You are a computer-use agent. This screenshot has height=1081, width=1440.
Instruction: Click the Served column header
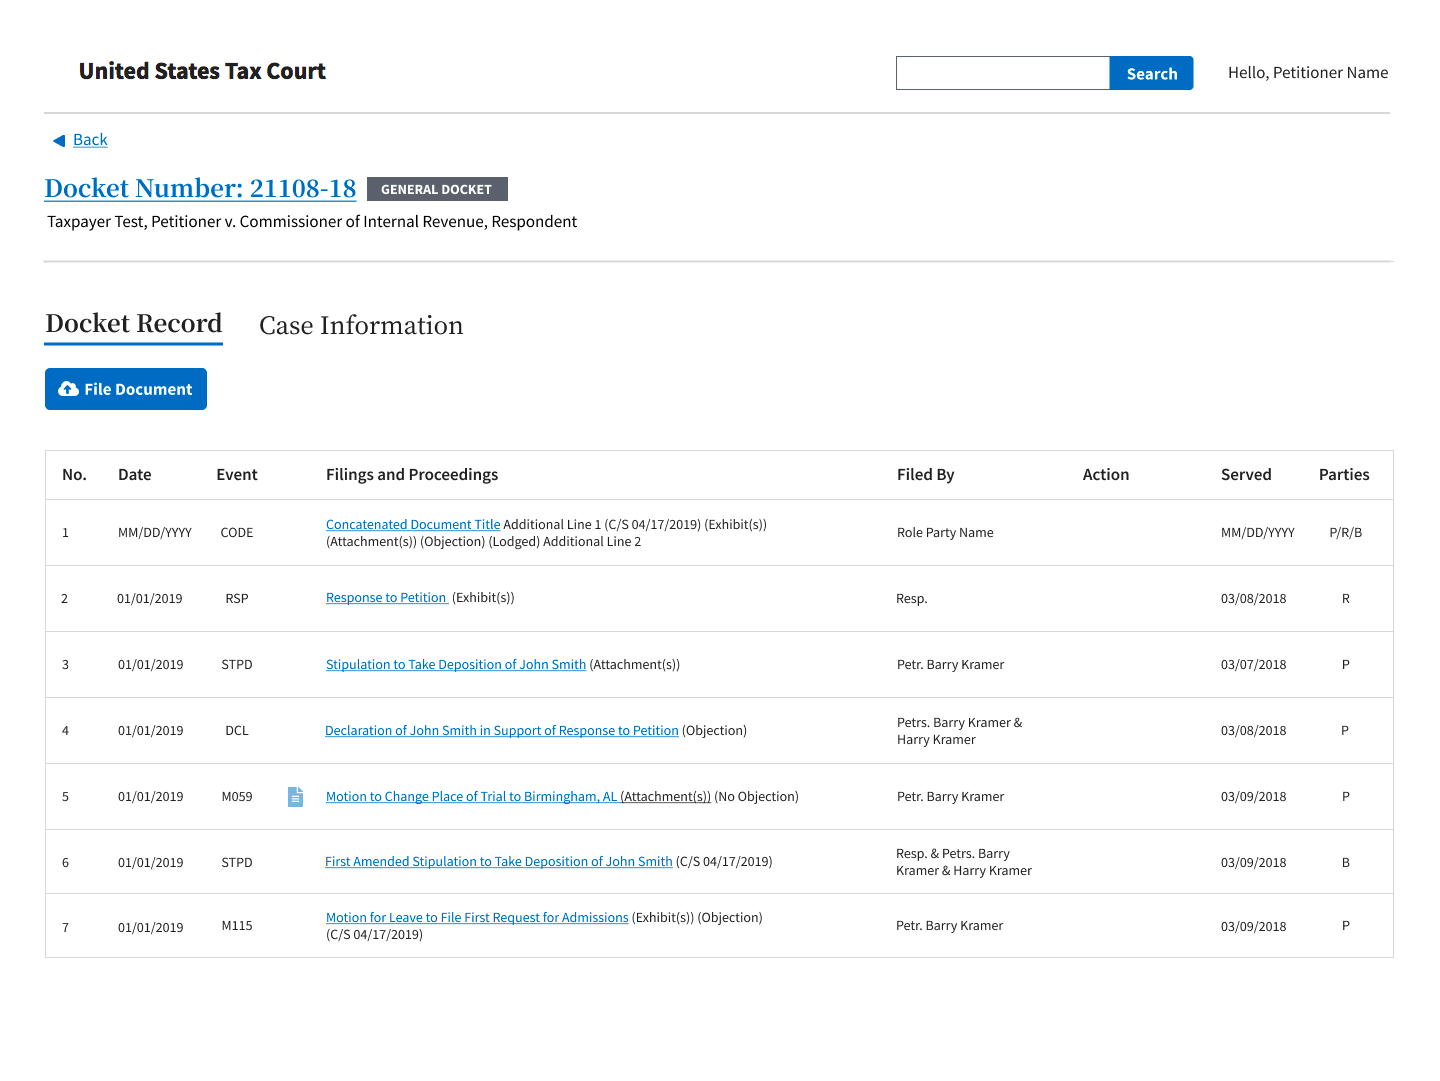1246,475
